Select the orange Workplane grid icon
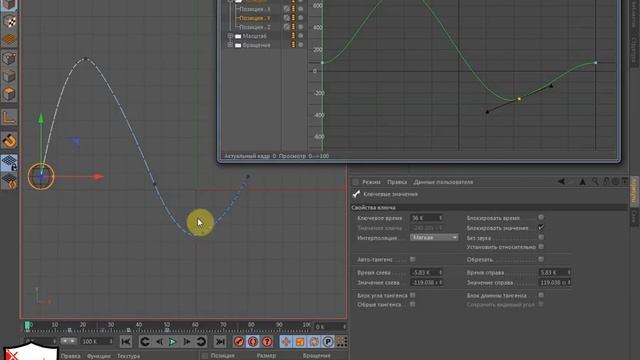 click(x=9, y=40)
